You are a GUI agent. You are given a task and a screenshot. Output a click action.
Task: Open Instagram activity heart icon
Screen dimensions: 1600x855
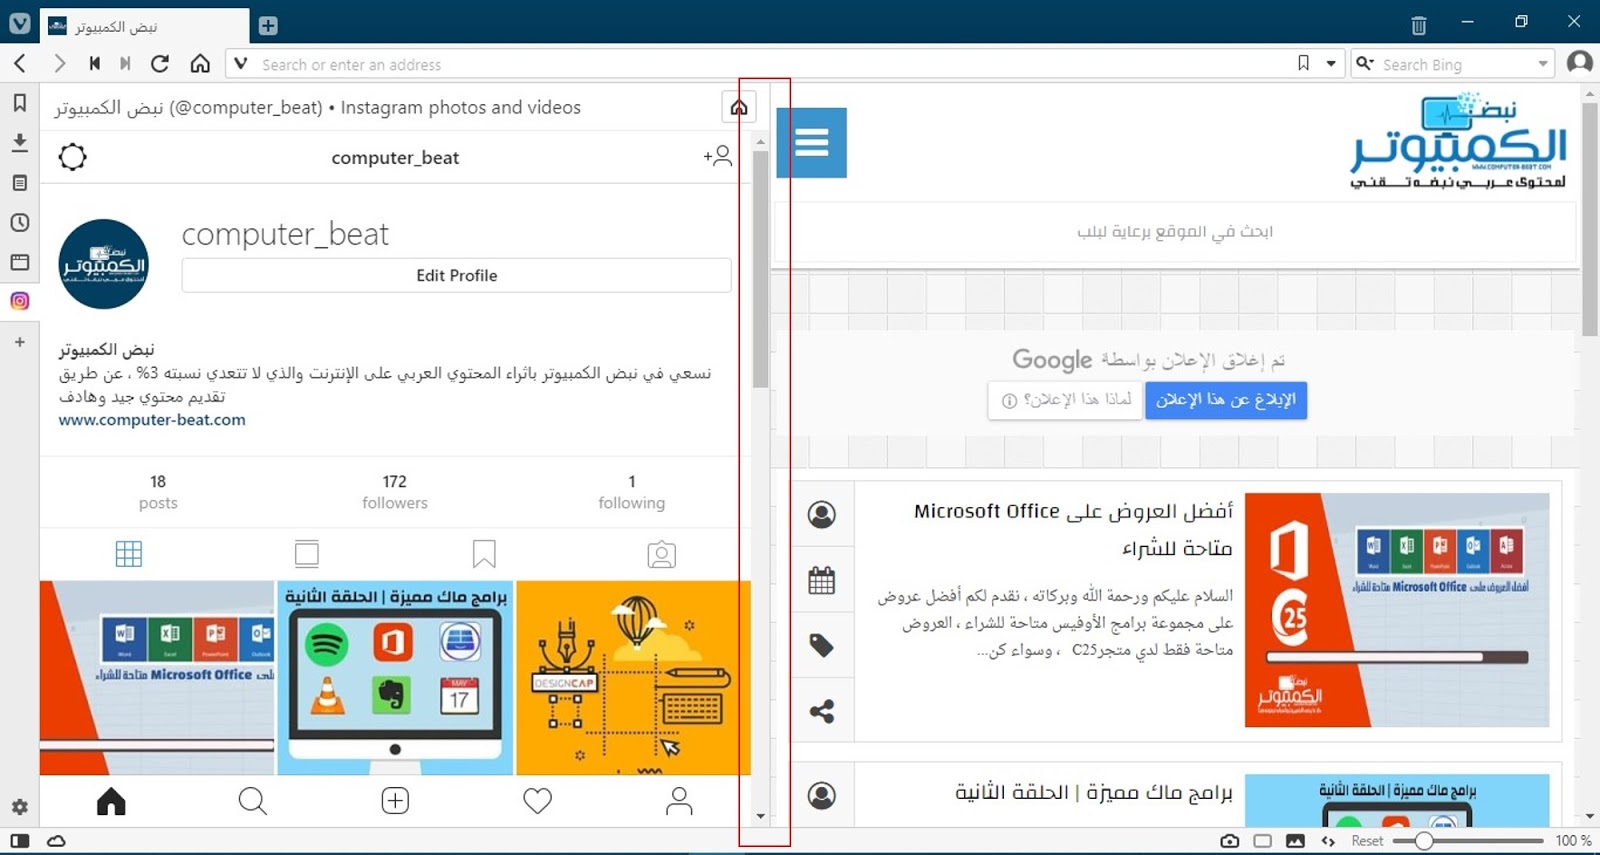[x=538, y=801]
